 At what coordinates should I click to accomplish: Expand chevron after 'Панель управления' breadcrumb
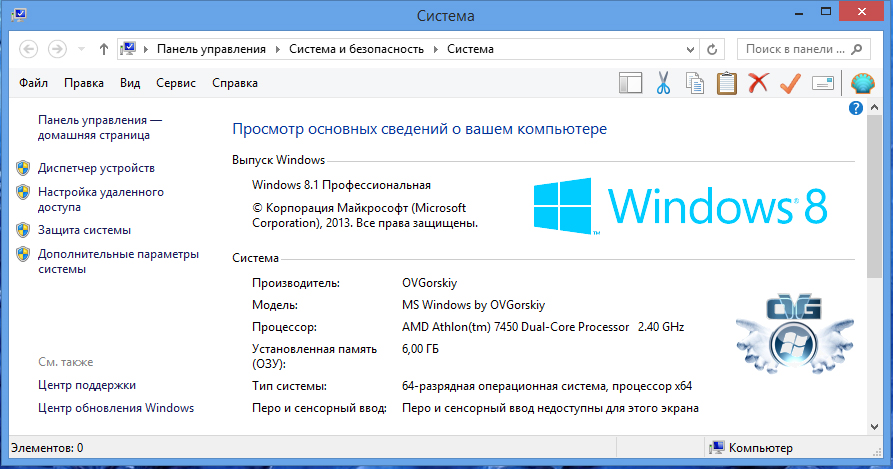click(278, 50)
